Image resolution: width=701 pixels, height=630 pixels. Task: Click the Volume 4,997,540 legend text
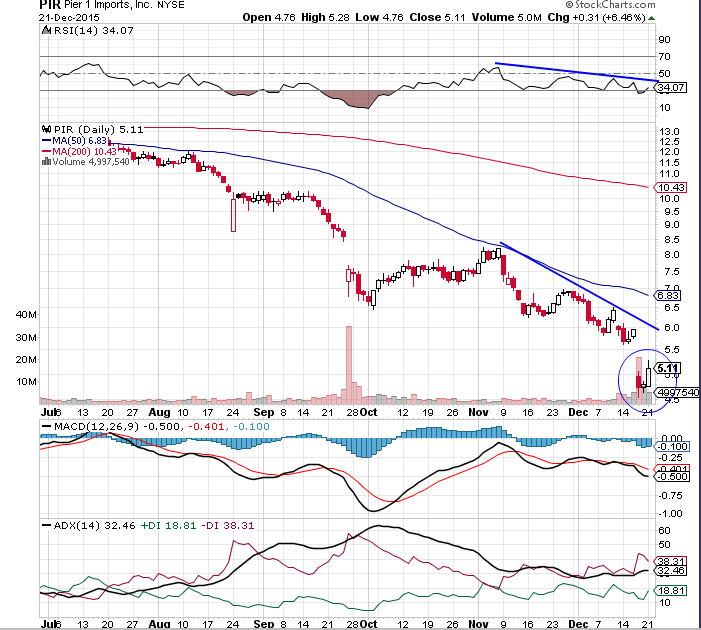point(91,161)
